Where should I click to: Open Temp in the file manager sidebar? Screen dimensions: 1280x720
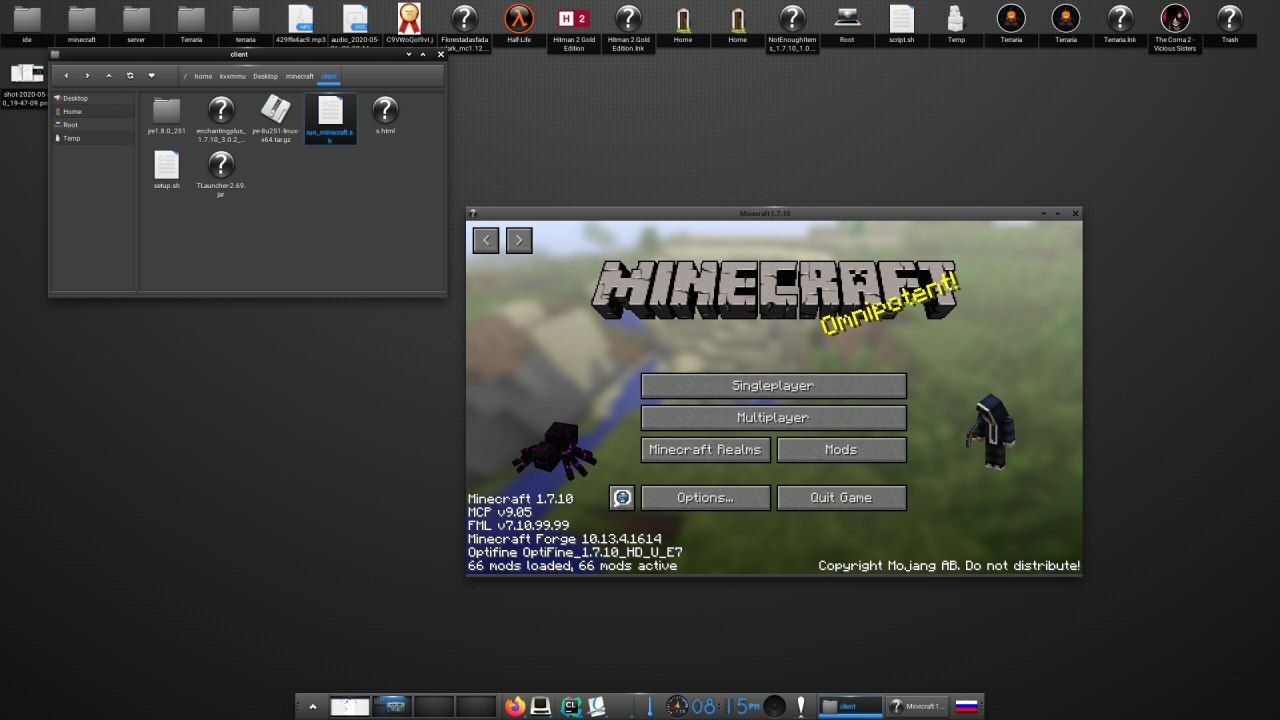coord(92,138)
